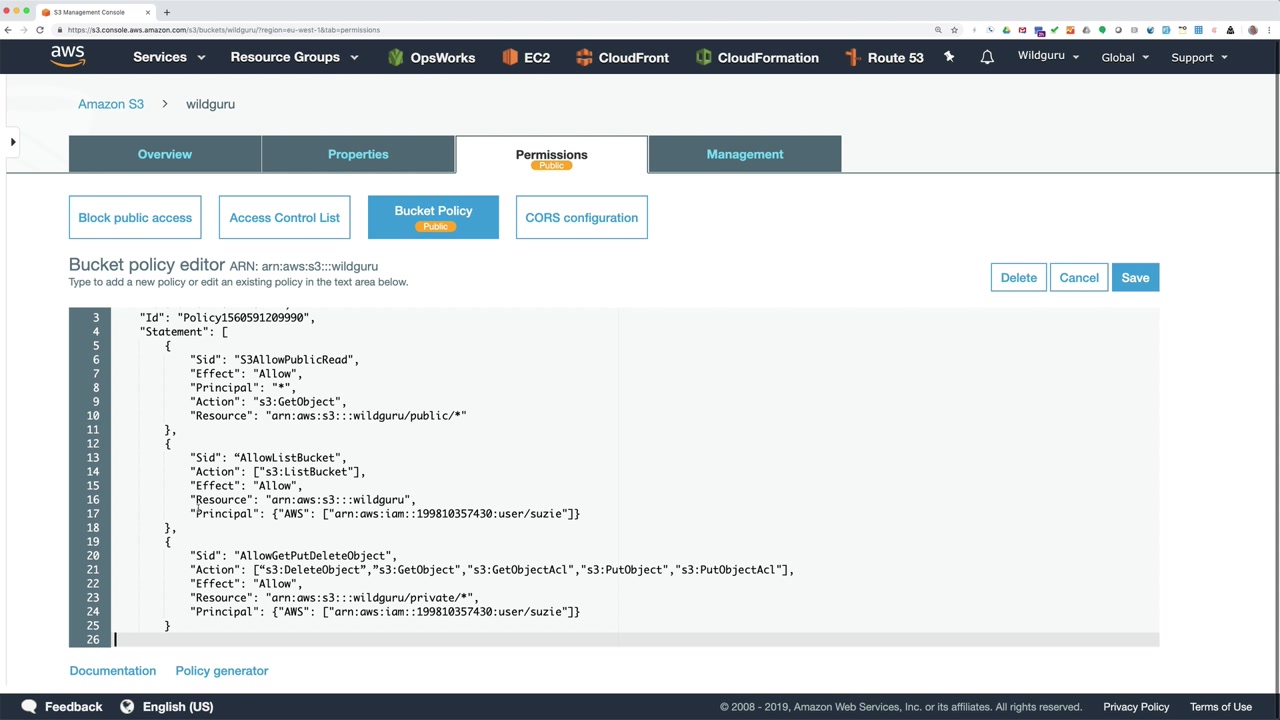Click the "s3:DeleteObject" action text
1280x720 pixels.
pyautogui.click(x=313, y=569)
